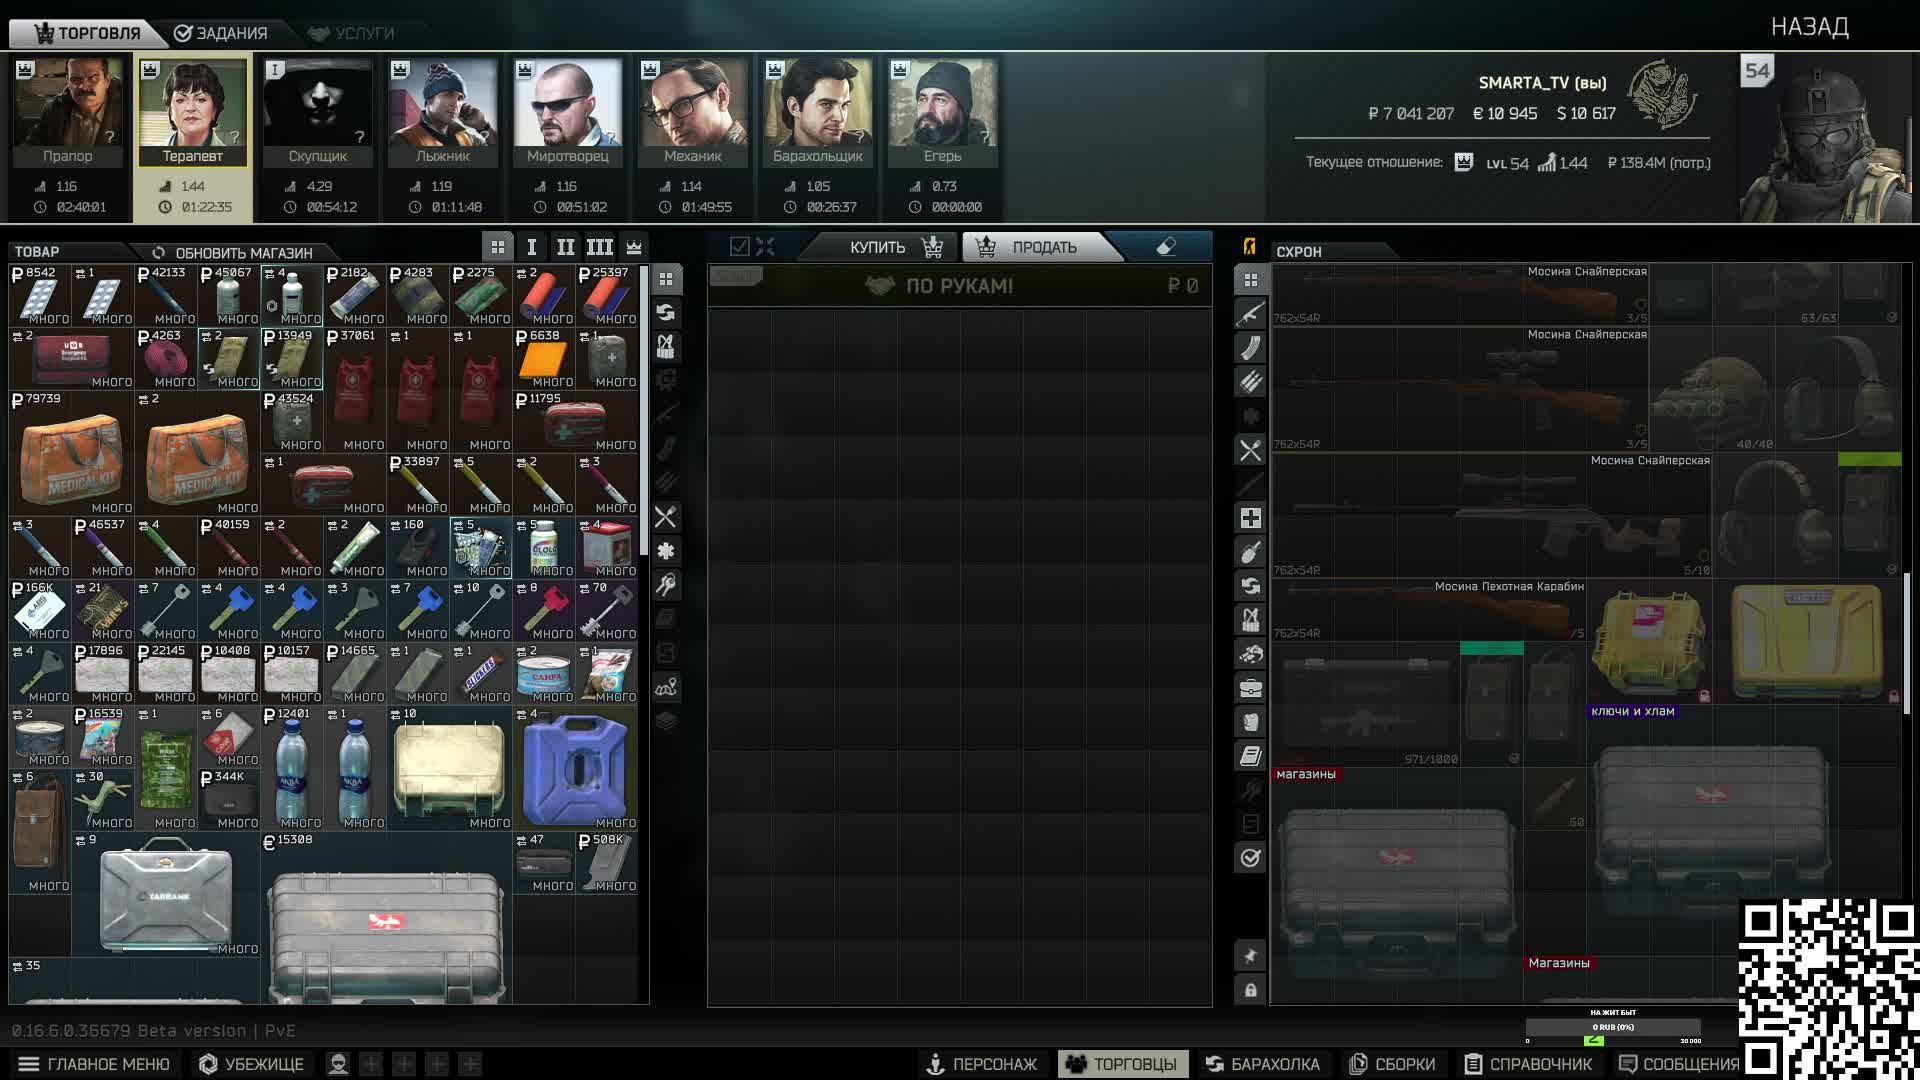
Task: Open the УСЛУГИ tab
Action: click(351, 33)
